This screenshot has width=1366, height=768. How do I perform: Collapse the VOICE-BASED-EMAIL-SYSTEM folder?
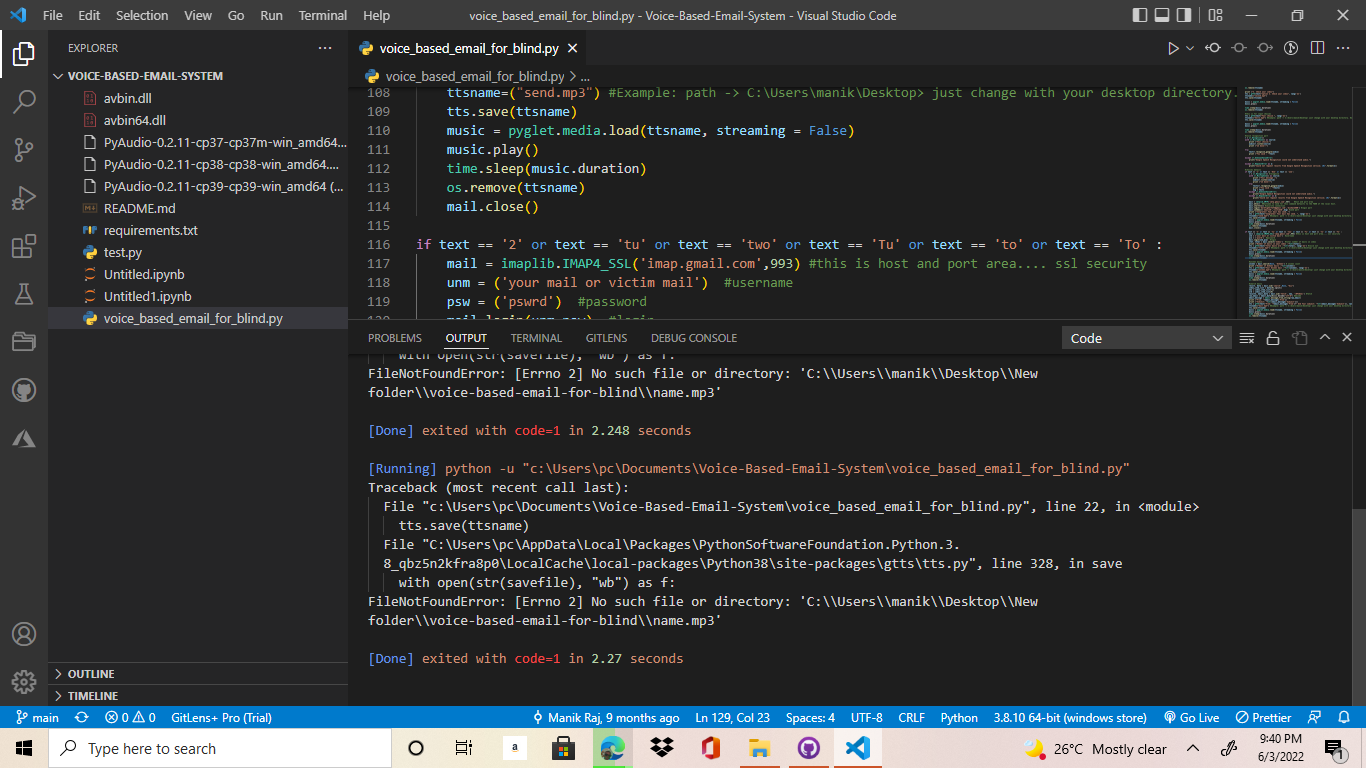coord(58,75)
